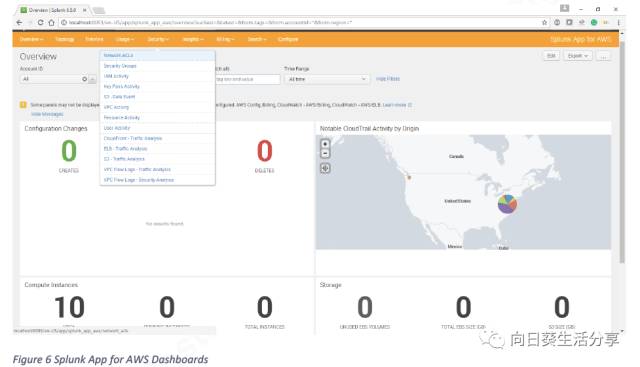640x367 pixels.
Task: Open the Overview menu in nav bar
Action: (31, 39)
